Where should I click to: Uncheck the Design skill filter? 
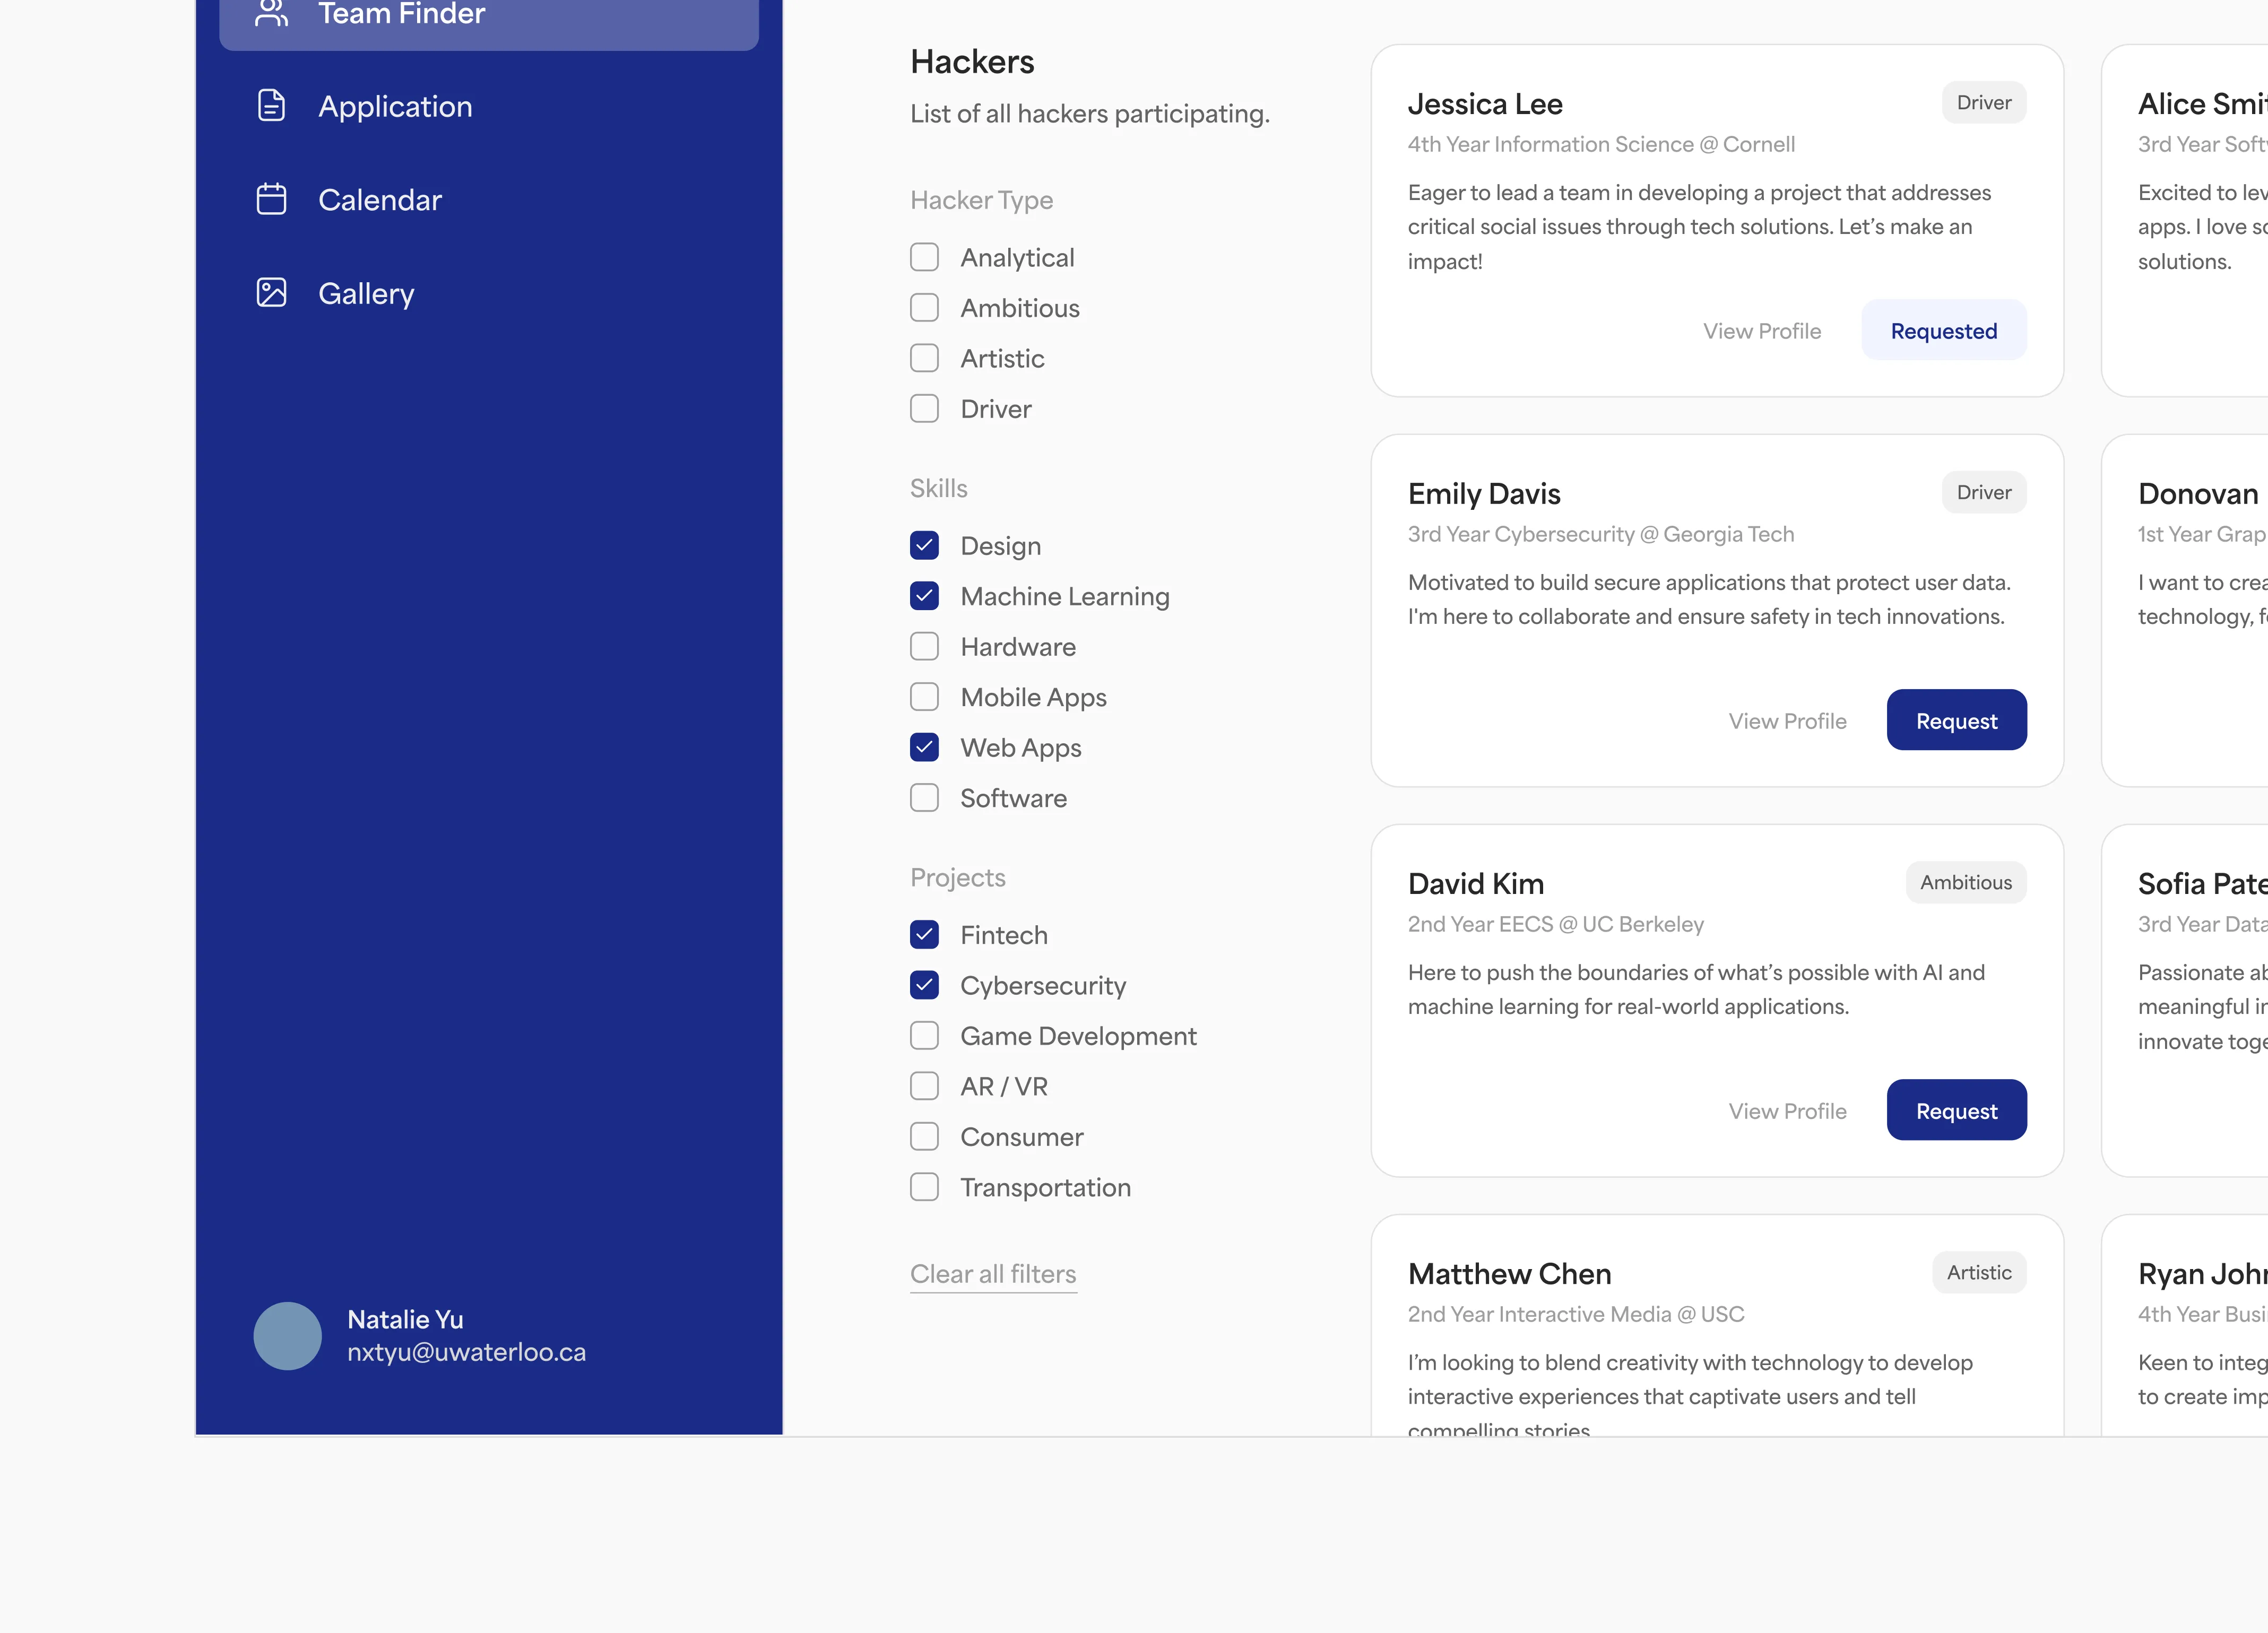[x=924, y=546]
